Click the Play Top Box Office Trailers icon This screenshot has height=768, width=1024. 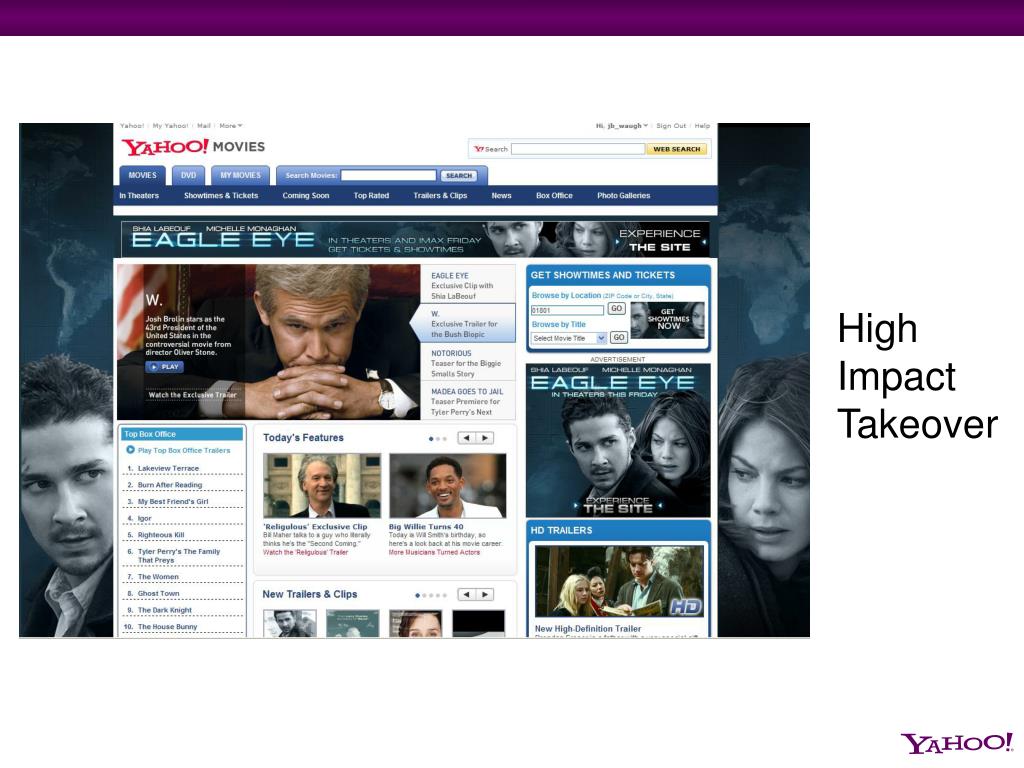point(131,450)
